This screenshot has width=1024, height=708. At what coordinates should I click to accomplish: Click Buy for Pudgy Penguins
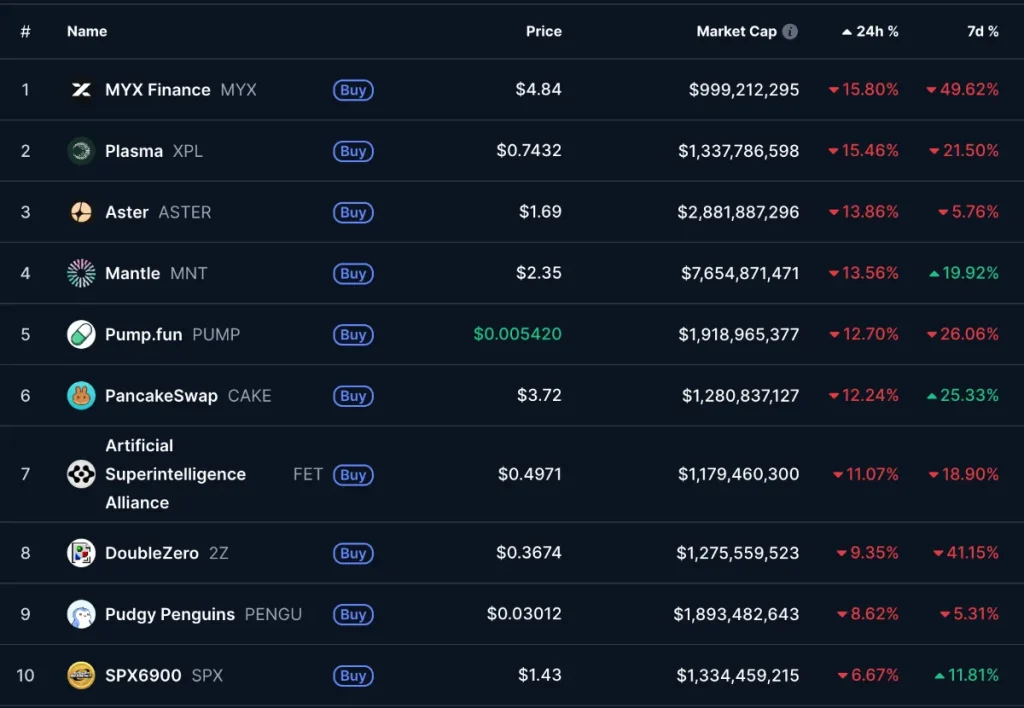point(352,614)
